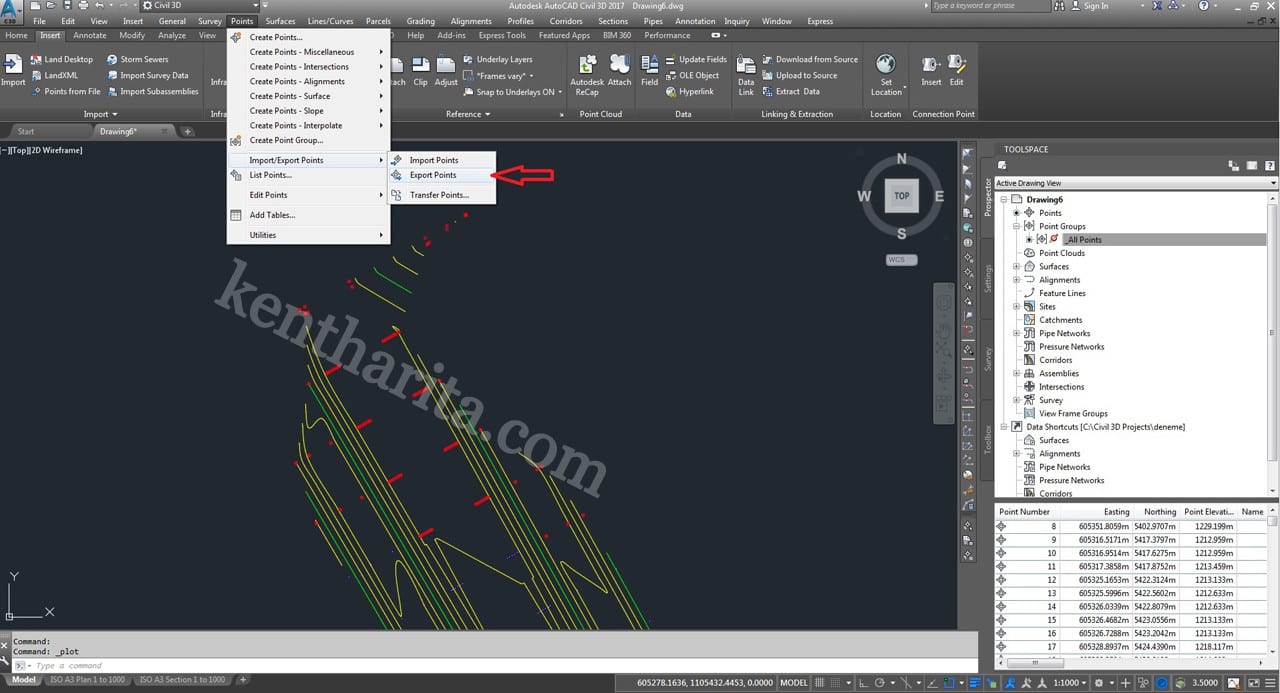Toggle Snap to Underlays ON
Viewport: 1280px width, 693px height.
(515, 92)
